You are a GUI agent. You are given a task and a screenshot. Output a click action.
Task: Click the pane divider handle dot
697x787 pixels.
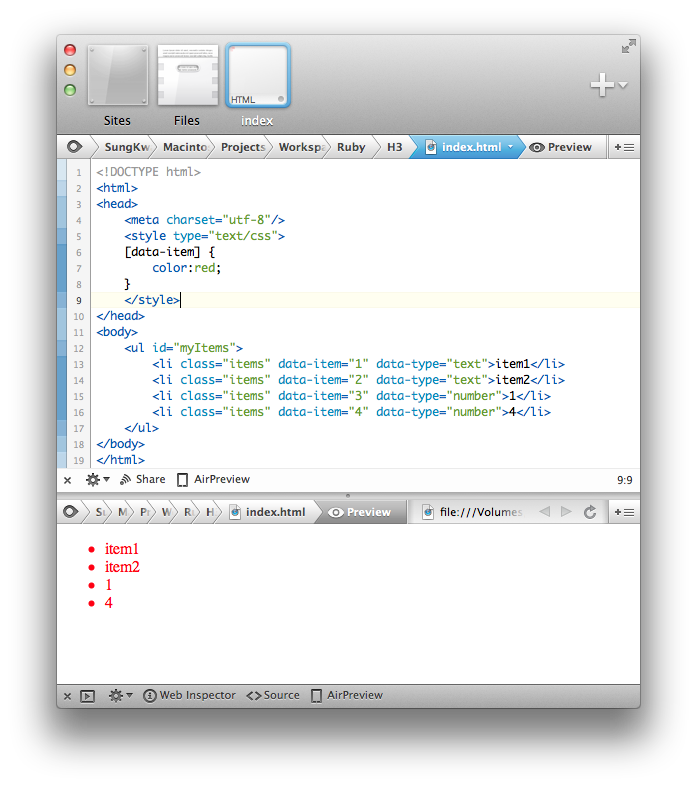coord(348,495)
